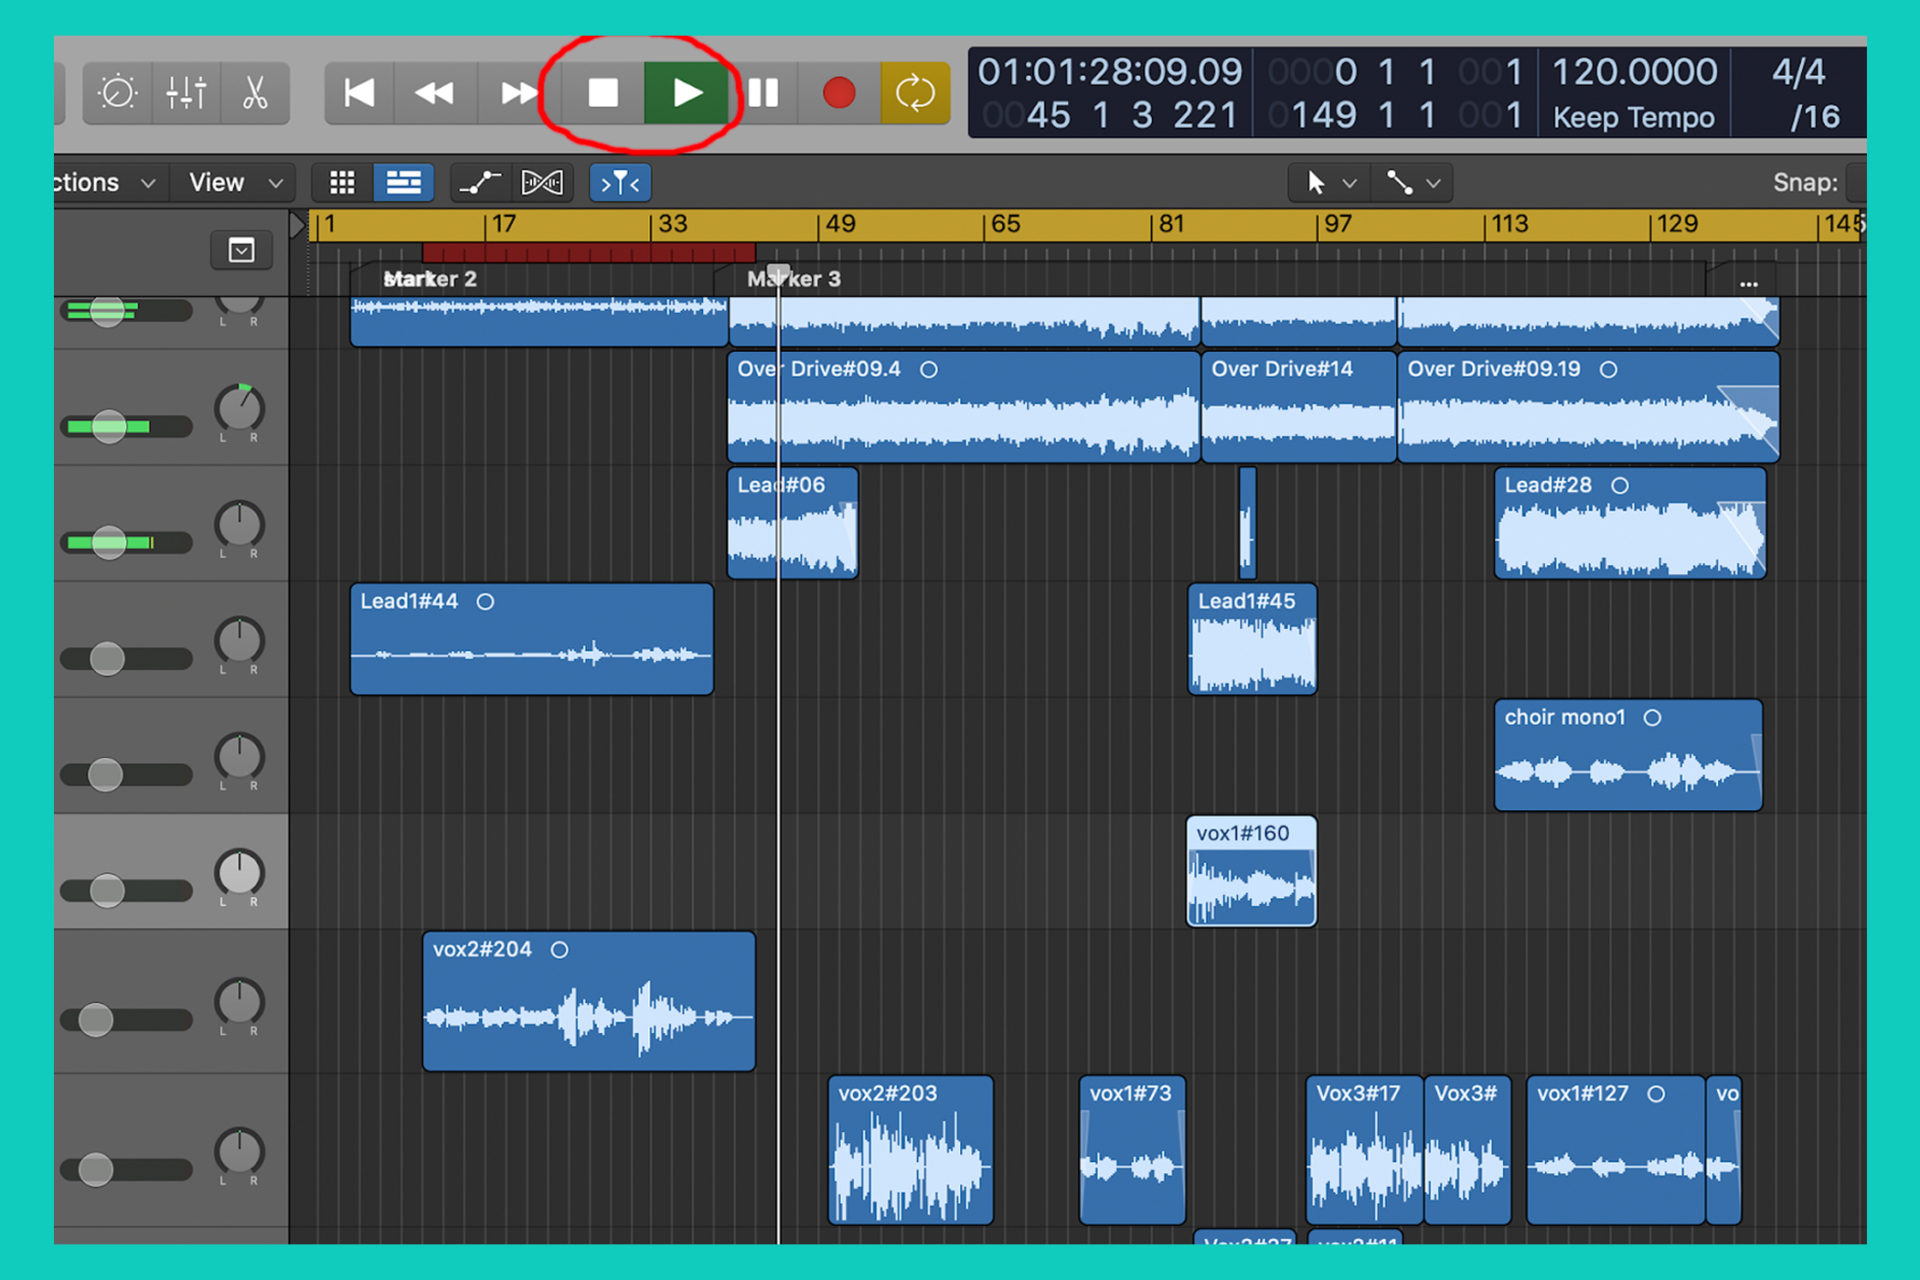Click Marker 2 in marker track
Viewport: 1920px width, 1280px height.
click(429, 279)
